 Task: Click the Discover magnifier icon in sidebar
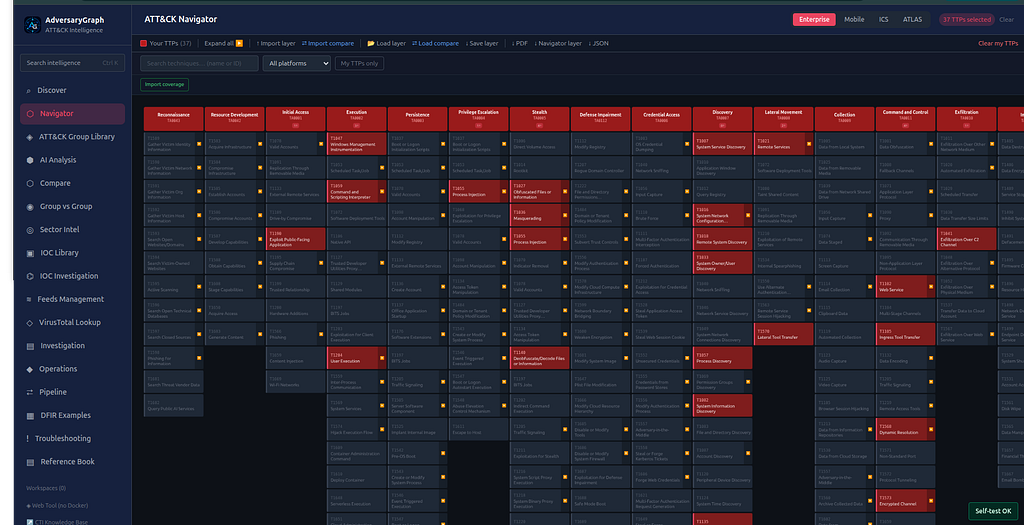pyautogui.click(x=29, y=91)
